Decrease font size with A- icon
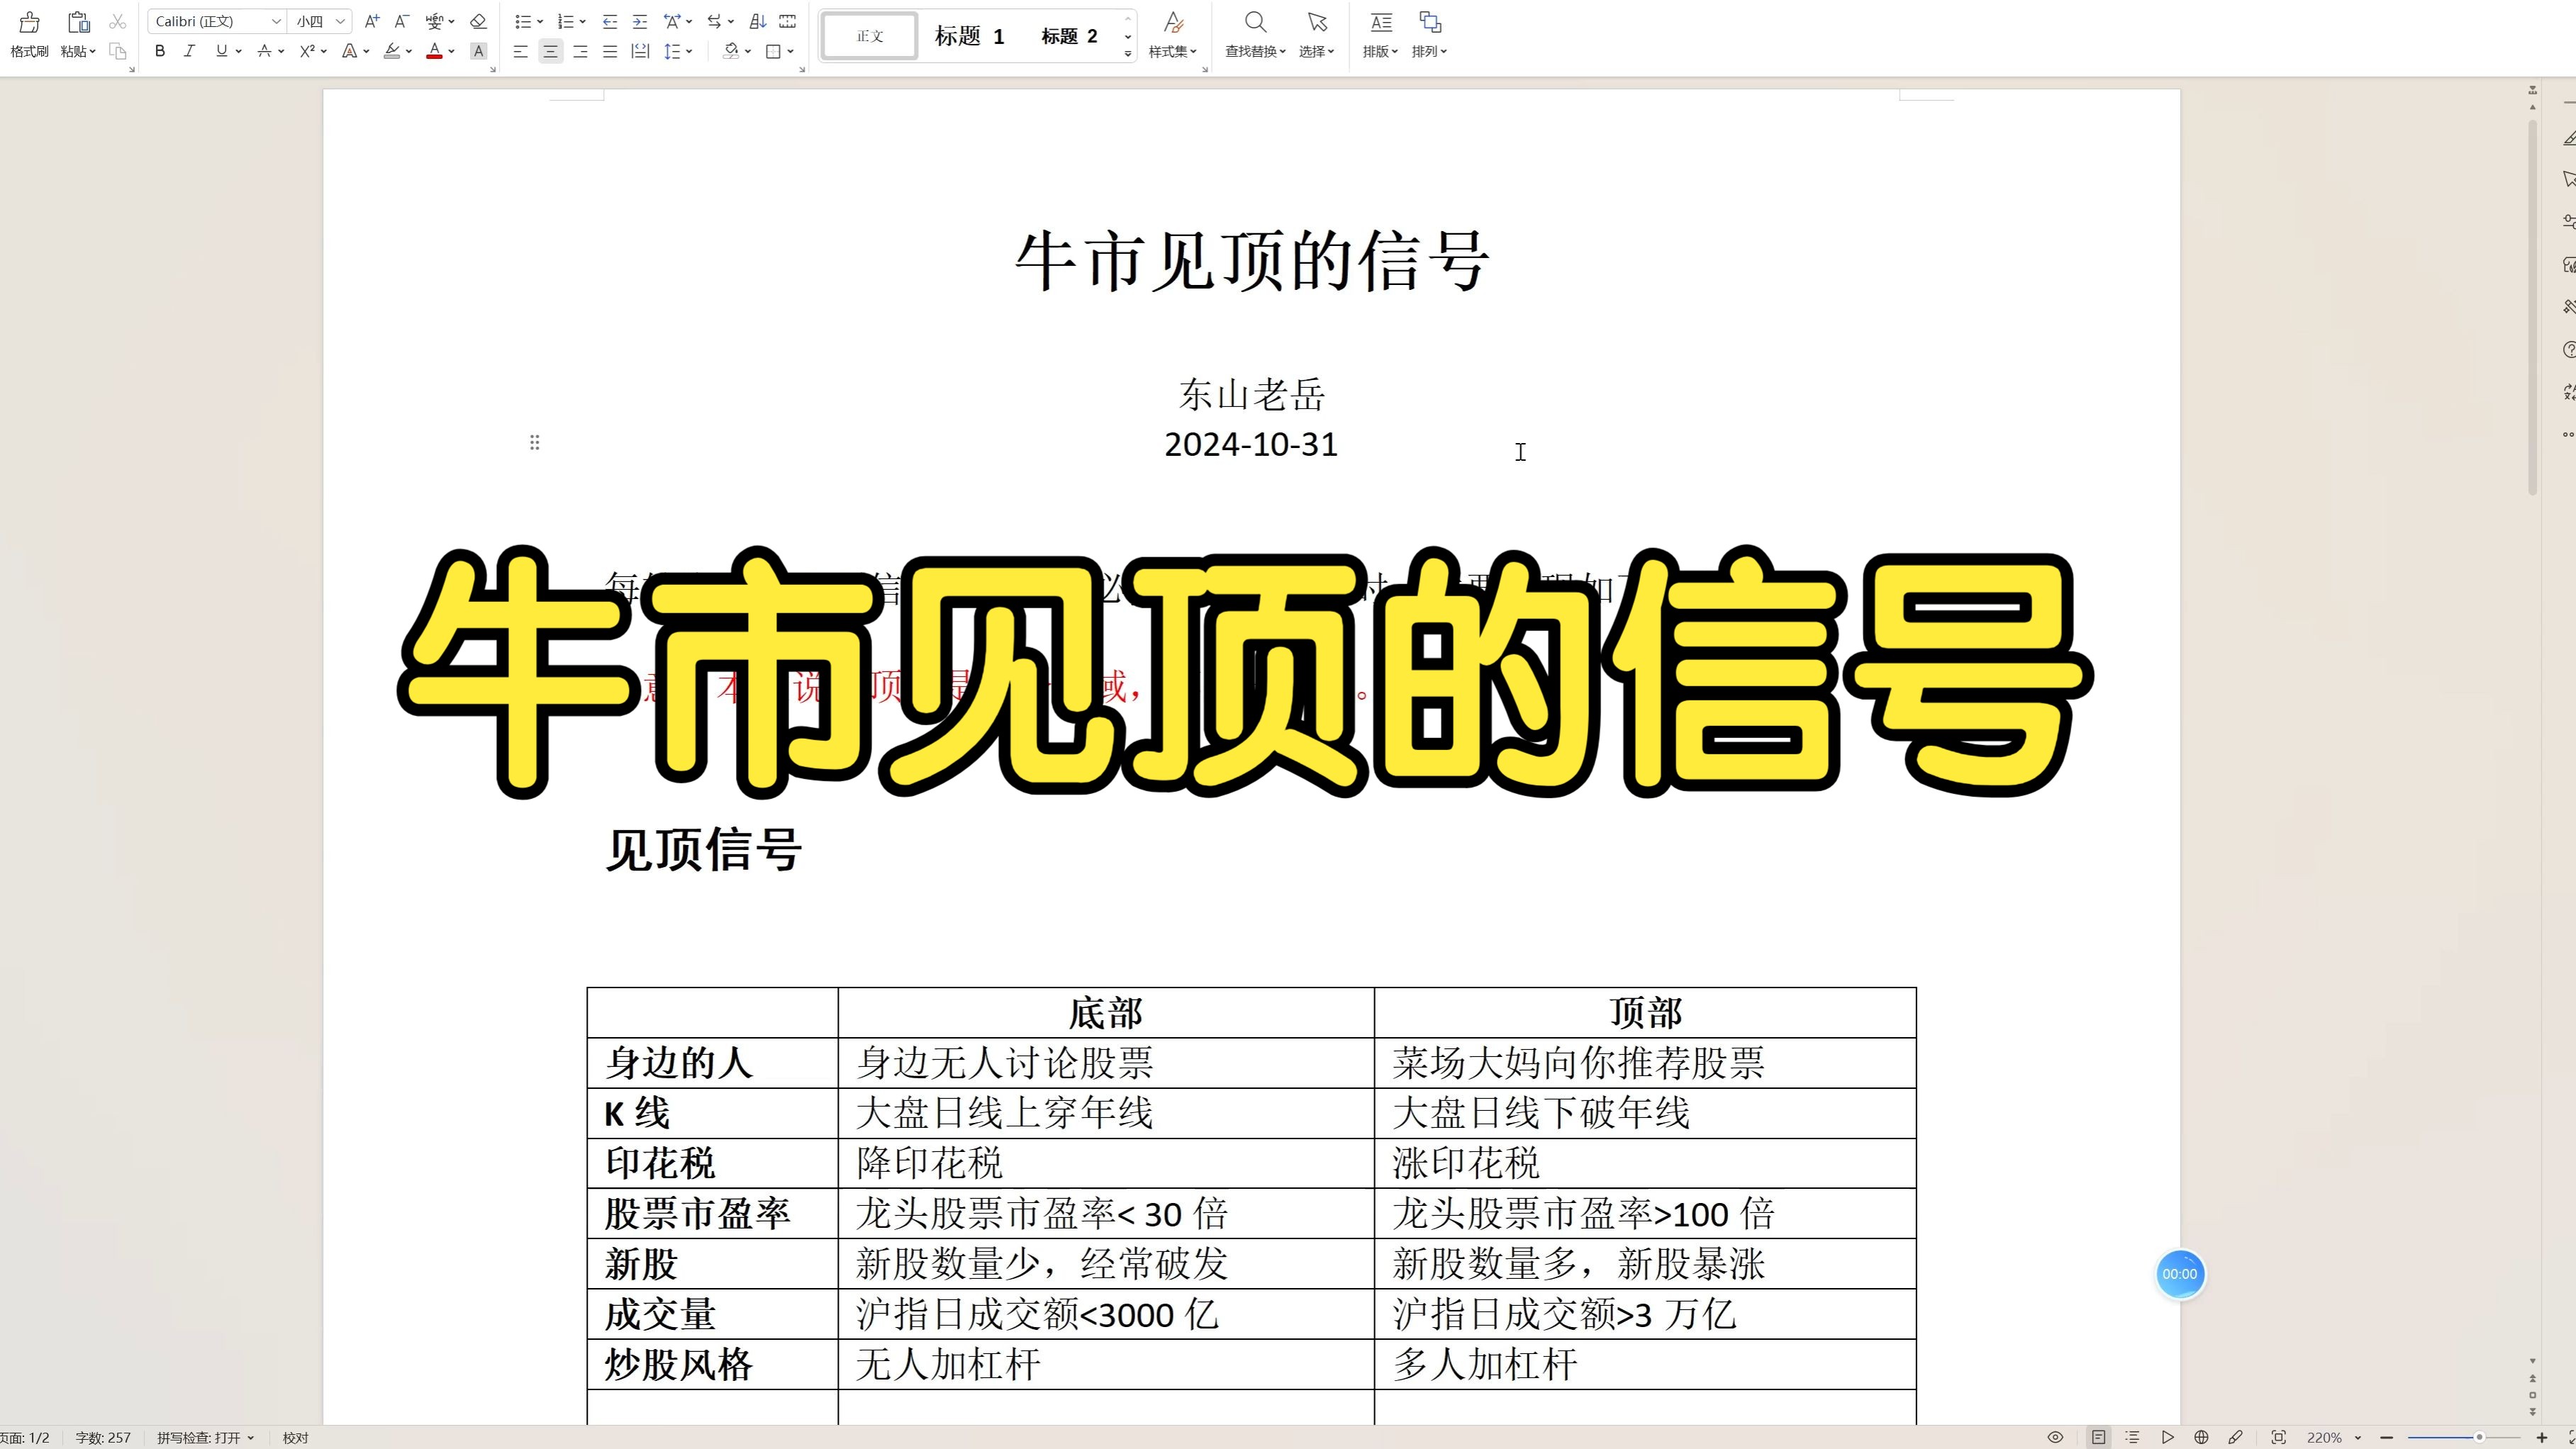 pyautogui.click(x=402, y=21)
